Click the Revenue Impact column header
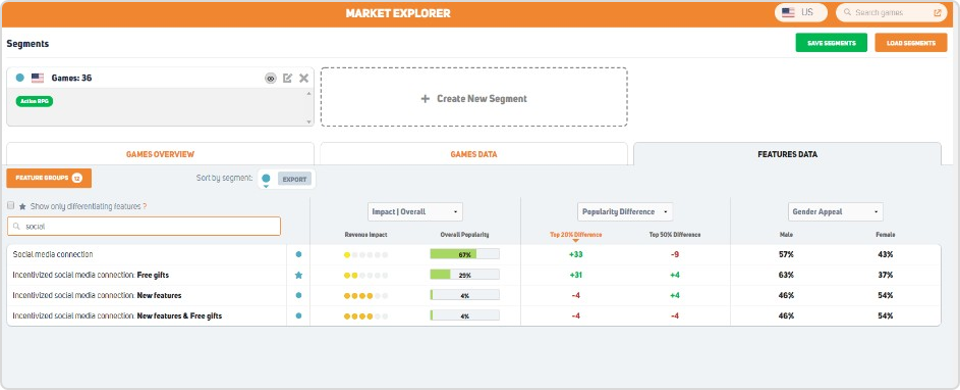 click(366, 234)
